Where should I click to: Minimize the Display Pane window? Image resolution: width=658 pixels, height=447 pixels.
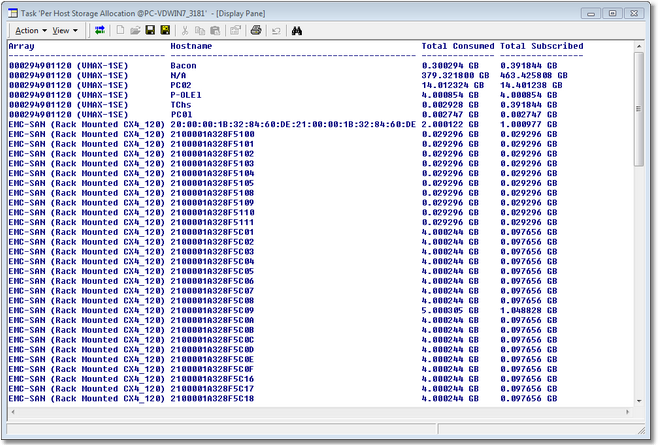(591, 13)
